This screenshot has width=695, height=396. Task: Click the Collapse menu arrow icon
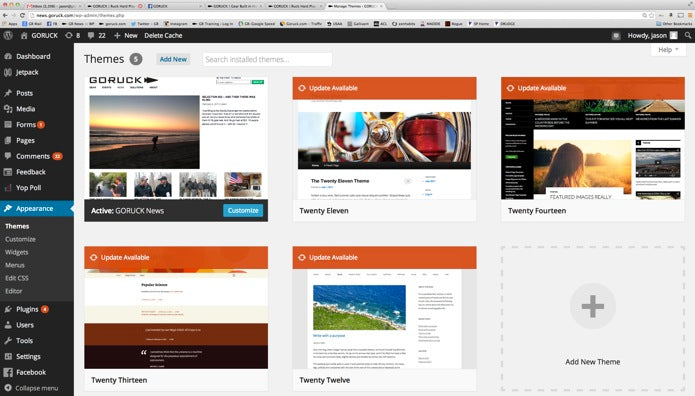[x=8, y=388]
